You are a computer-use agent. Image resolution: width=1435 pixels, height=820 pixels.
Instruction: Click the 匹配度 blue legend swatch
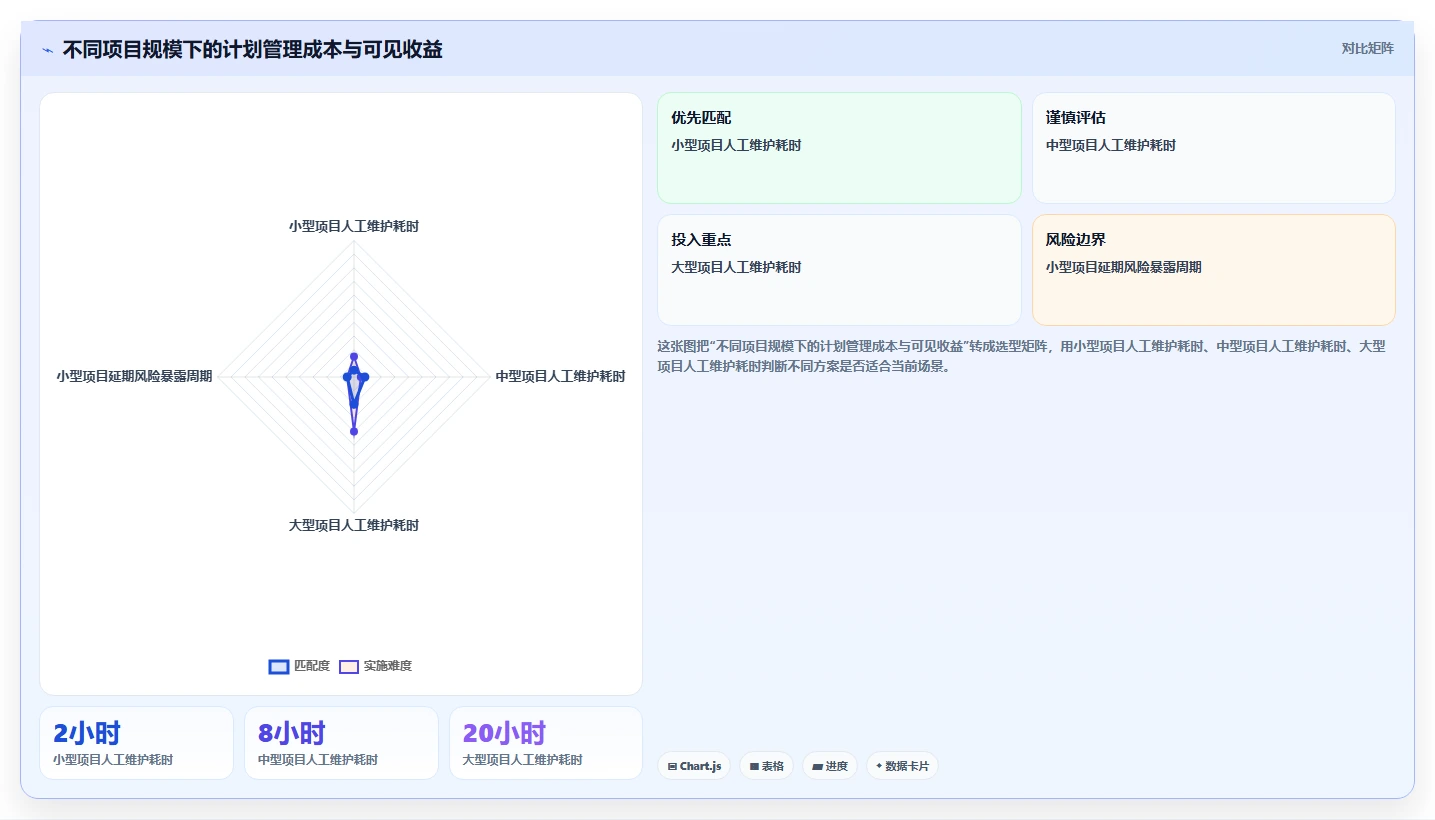279,667
